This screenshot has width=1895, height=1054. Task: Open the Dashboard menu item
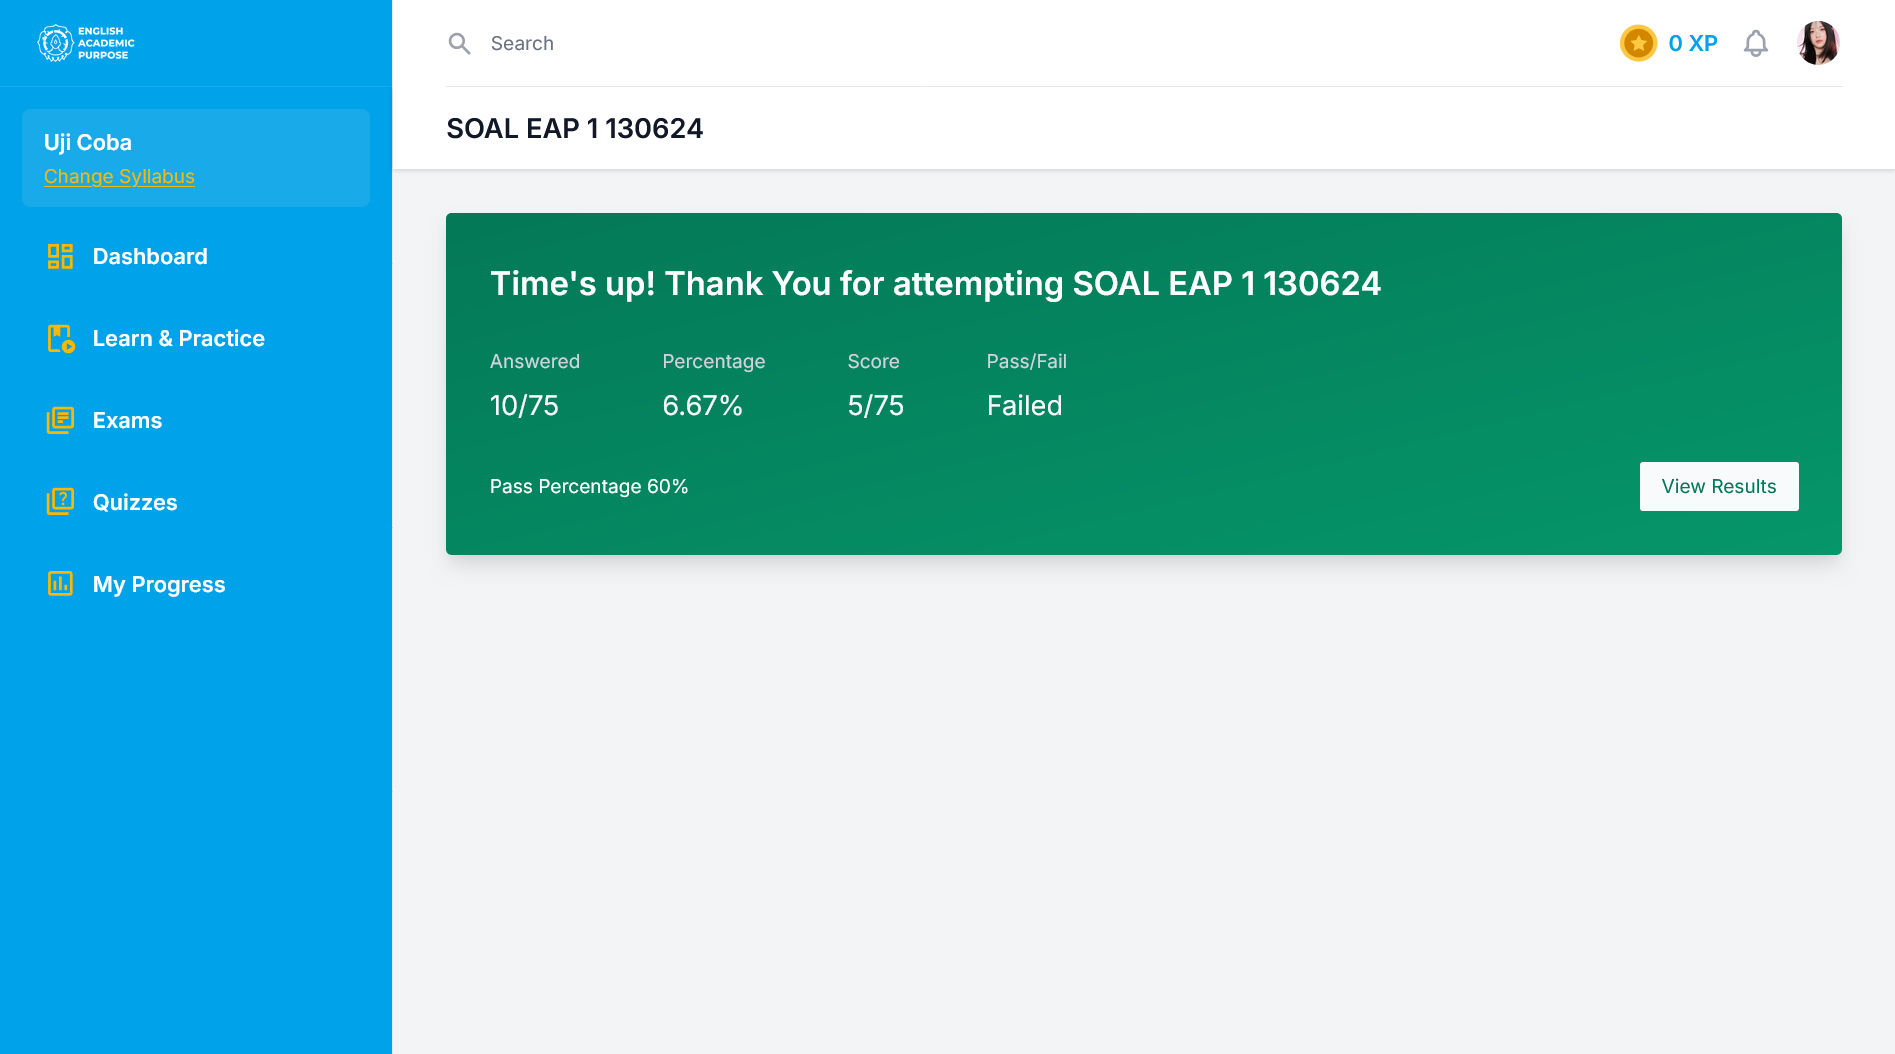[150, 257]
